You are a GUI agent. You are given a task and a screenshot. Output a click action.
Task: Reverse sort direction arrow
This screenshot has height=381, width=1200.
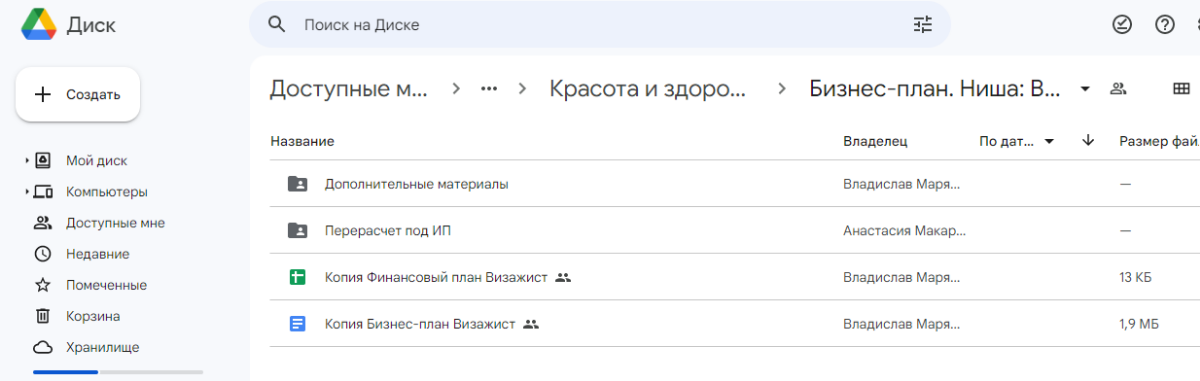click(1088, 141)
